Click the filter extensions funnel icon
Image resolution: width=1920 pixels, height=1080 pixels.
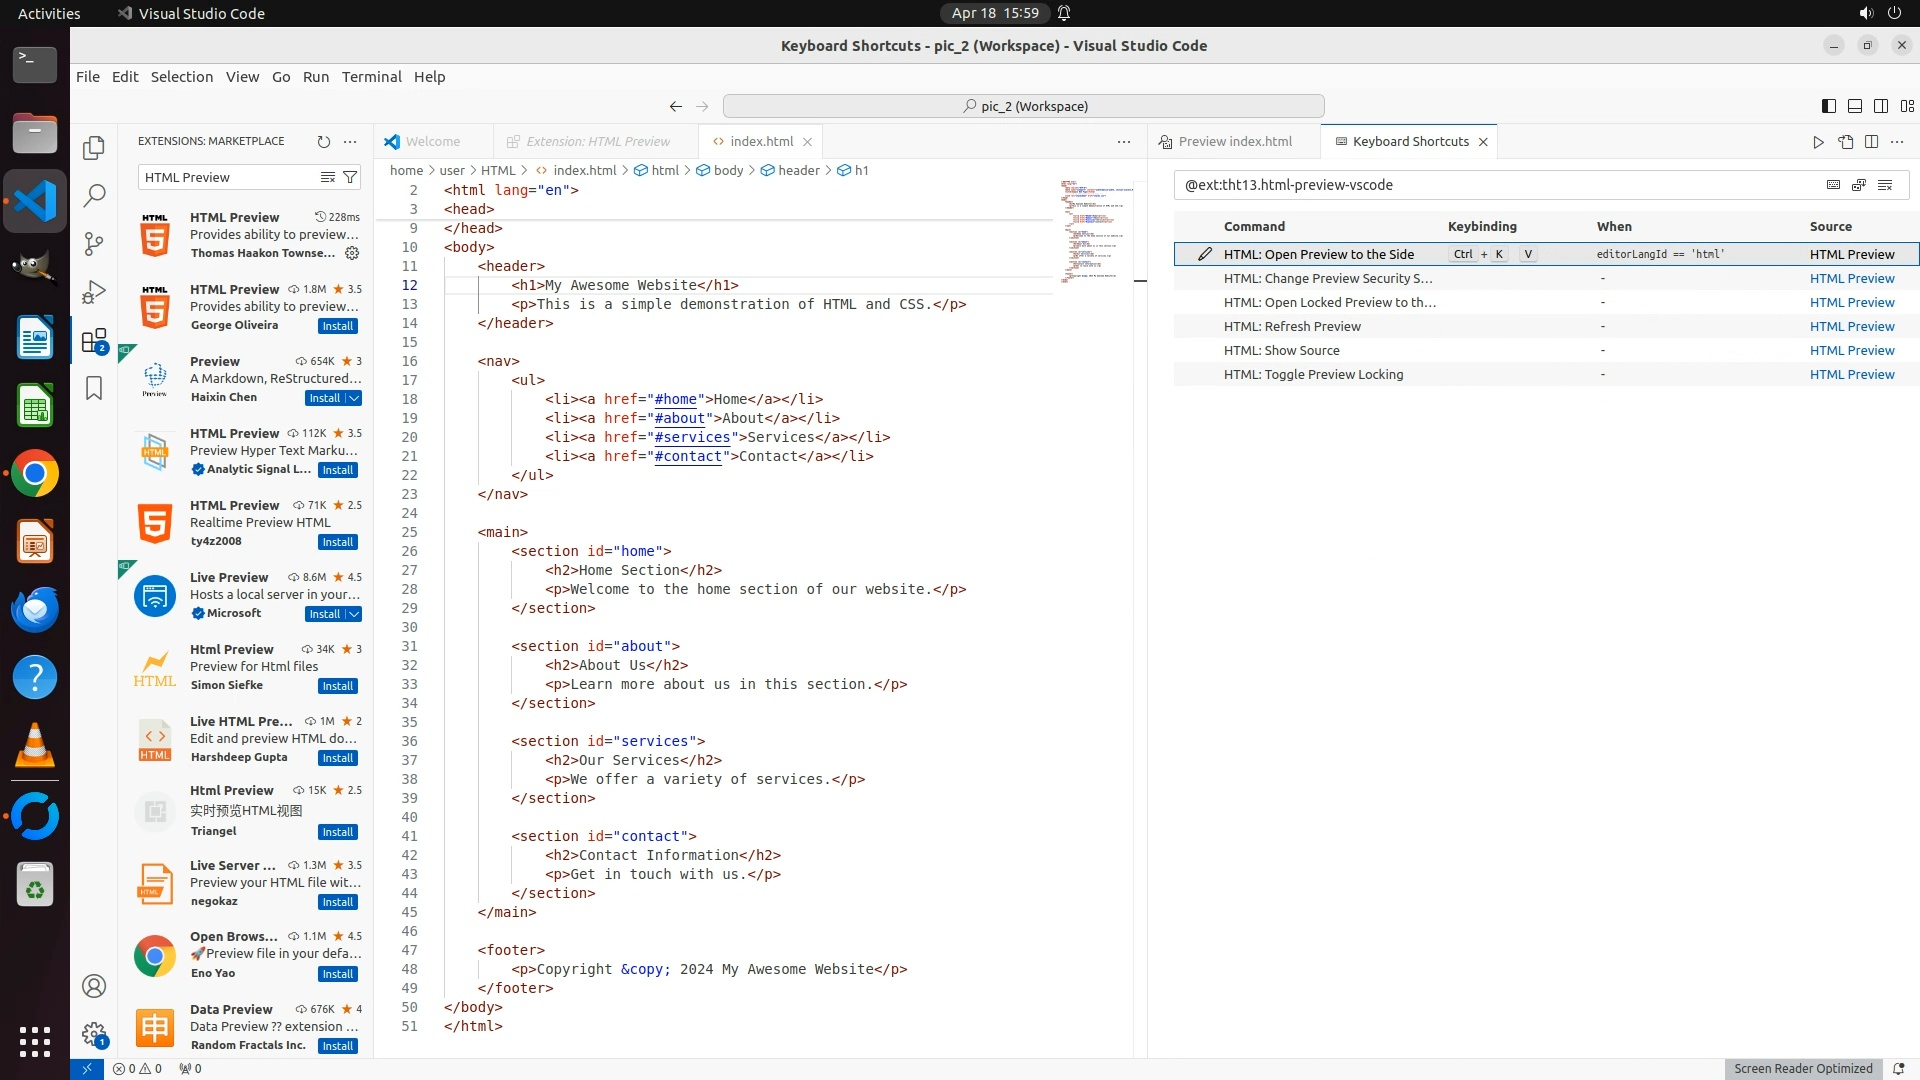(x=350, y=177)
